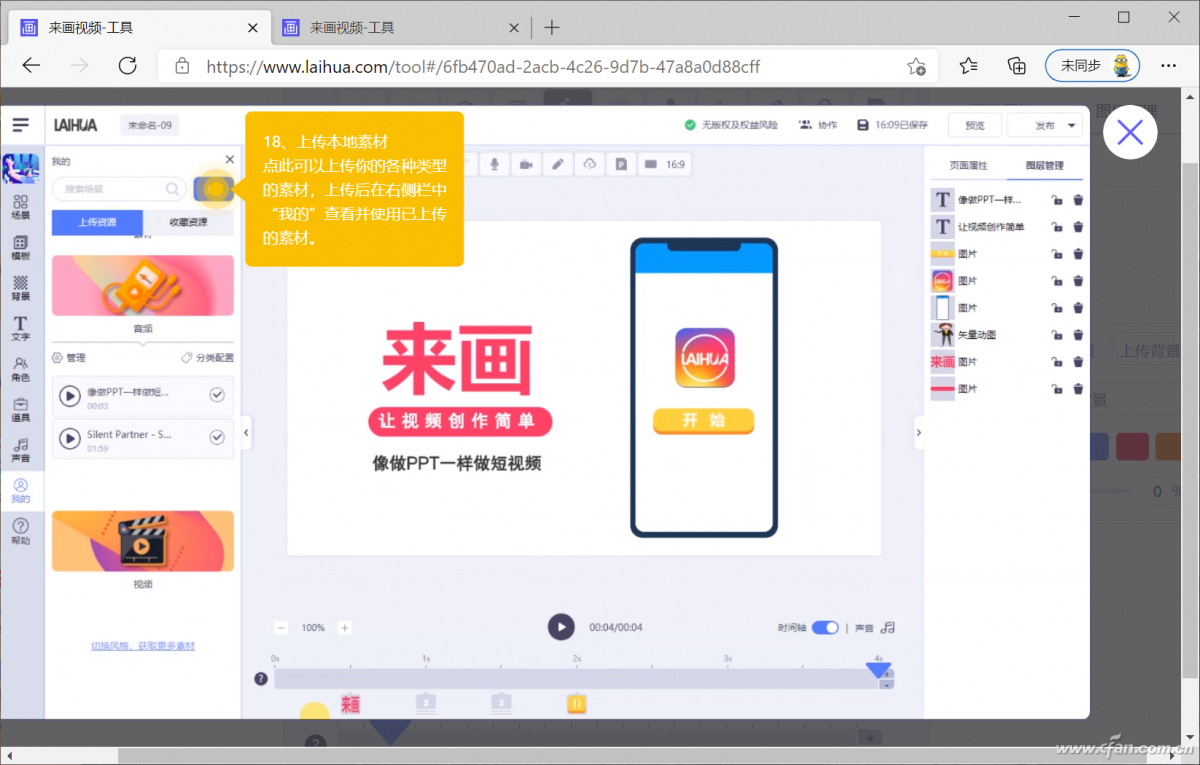Click the timeline playhead marker at 4s
The height and width of the screenshot is (765, 1200).
[879, 670]
